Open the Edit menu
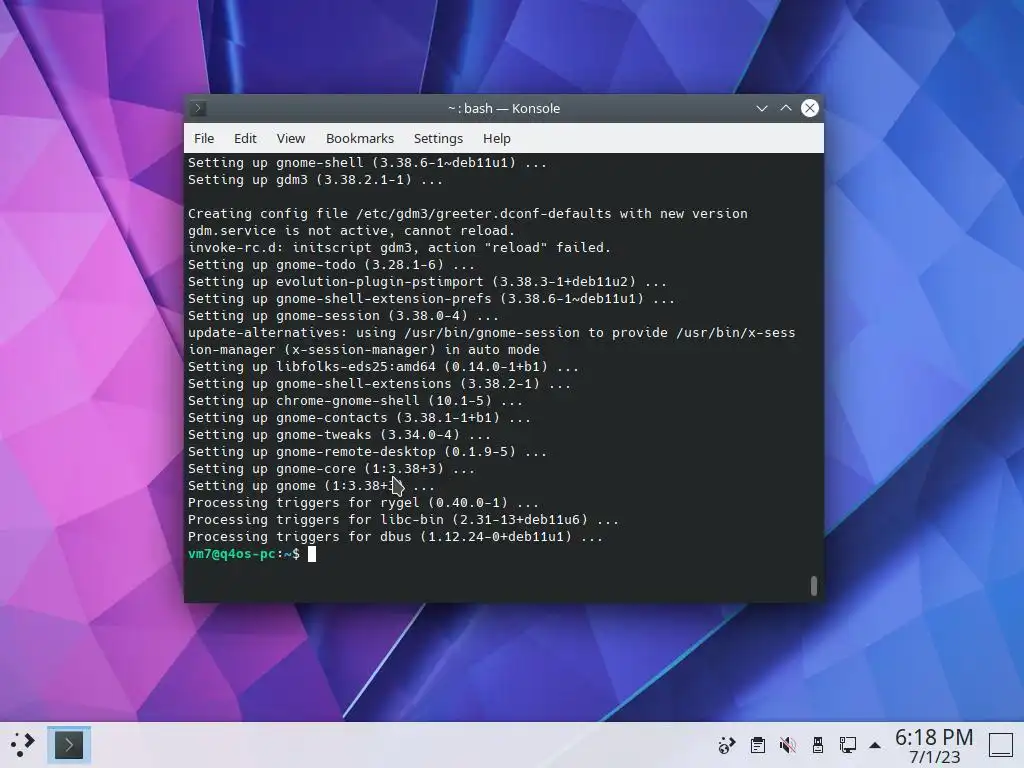The height and width of the screenshot is (768, 1024). click(245, 138)
